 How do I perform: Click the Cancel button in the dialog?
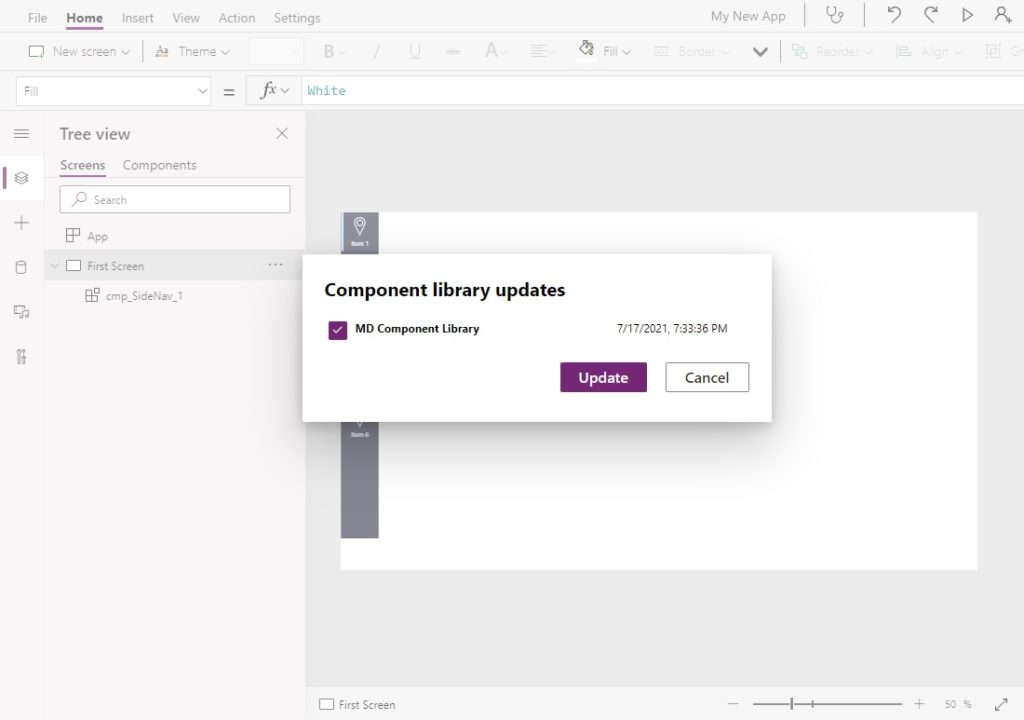coord(707,377)
